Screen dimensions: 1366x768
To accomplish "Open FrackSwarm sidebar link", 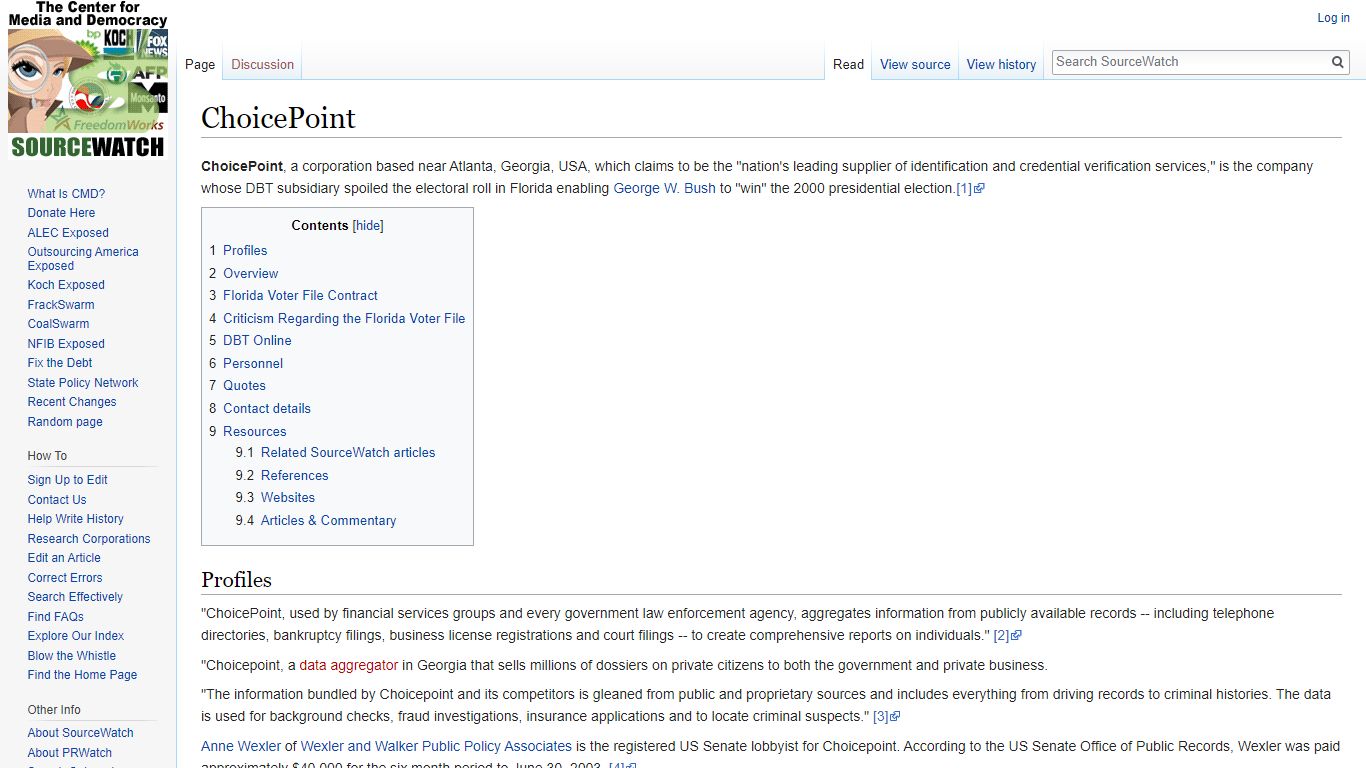I will 61,305.
